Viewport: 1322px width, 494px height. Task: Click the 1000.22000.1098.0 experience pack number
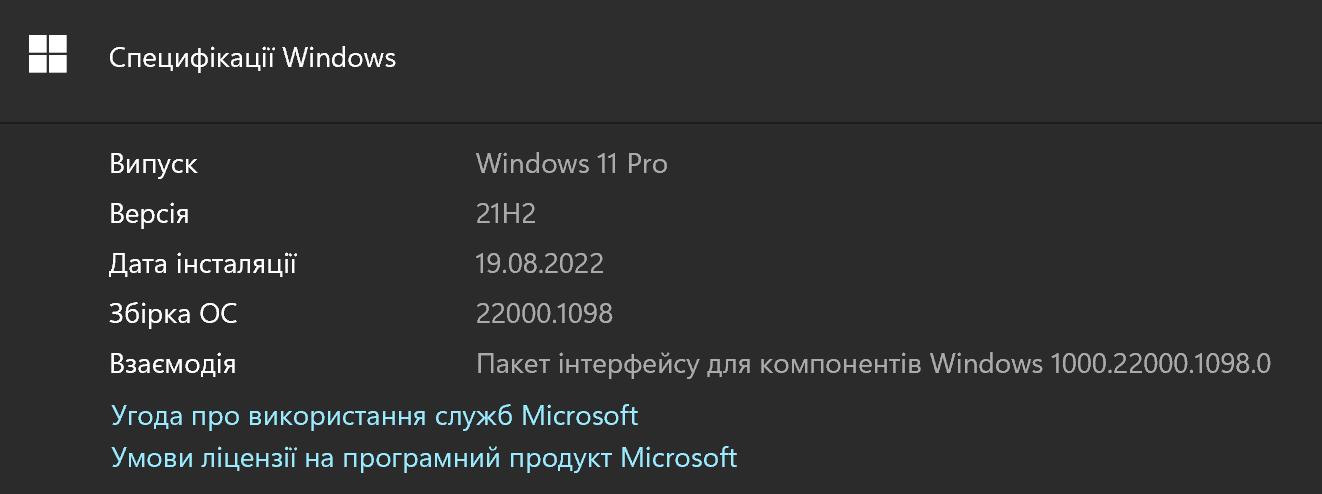click(1160, 364)
